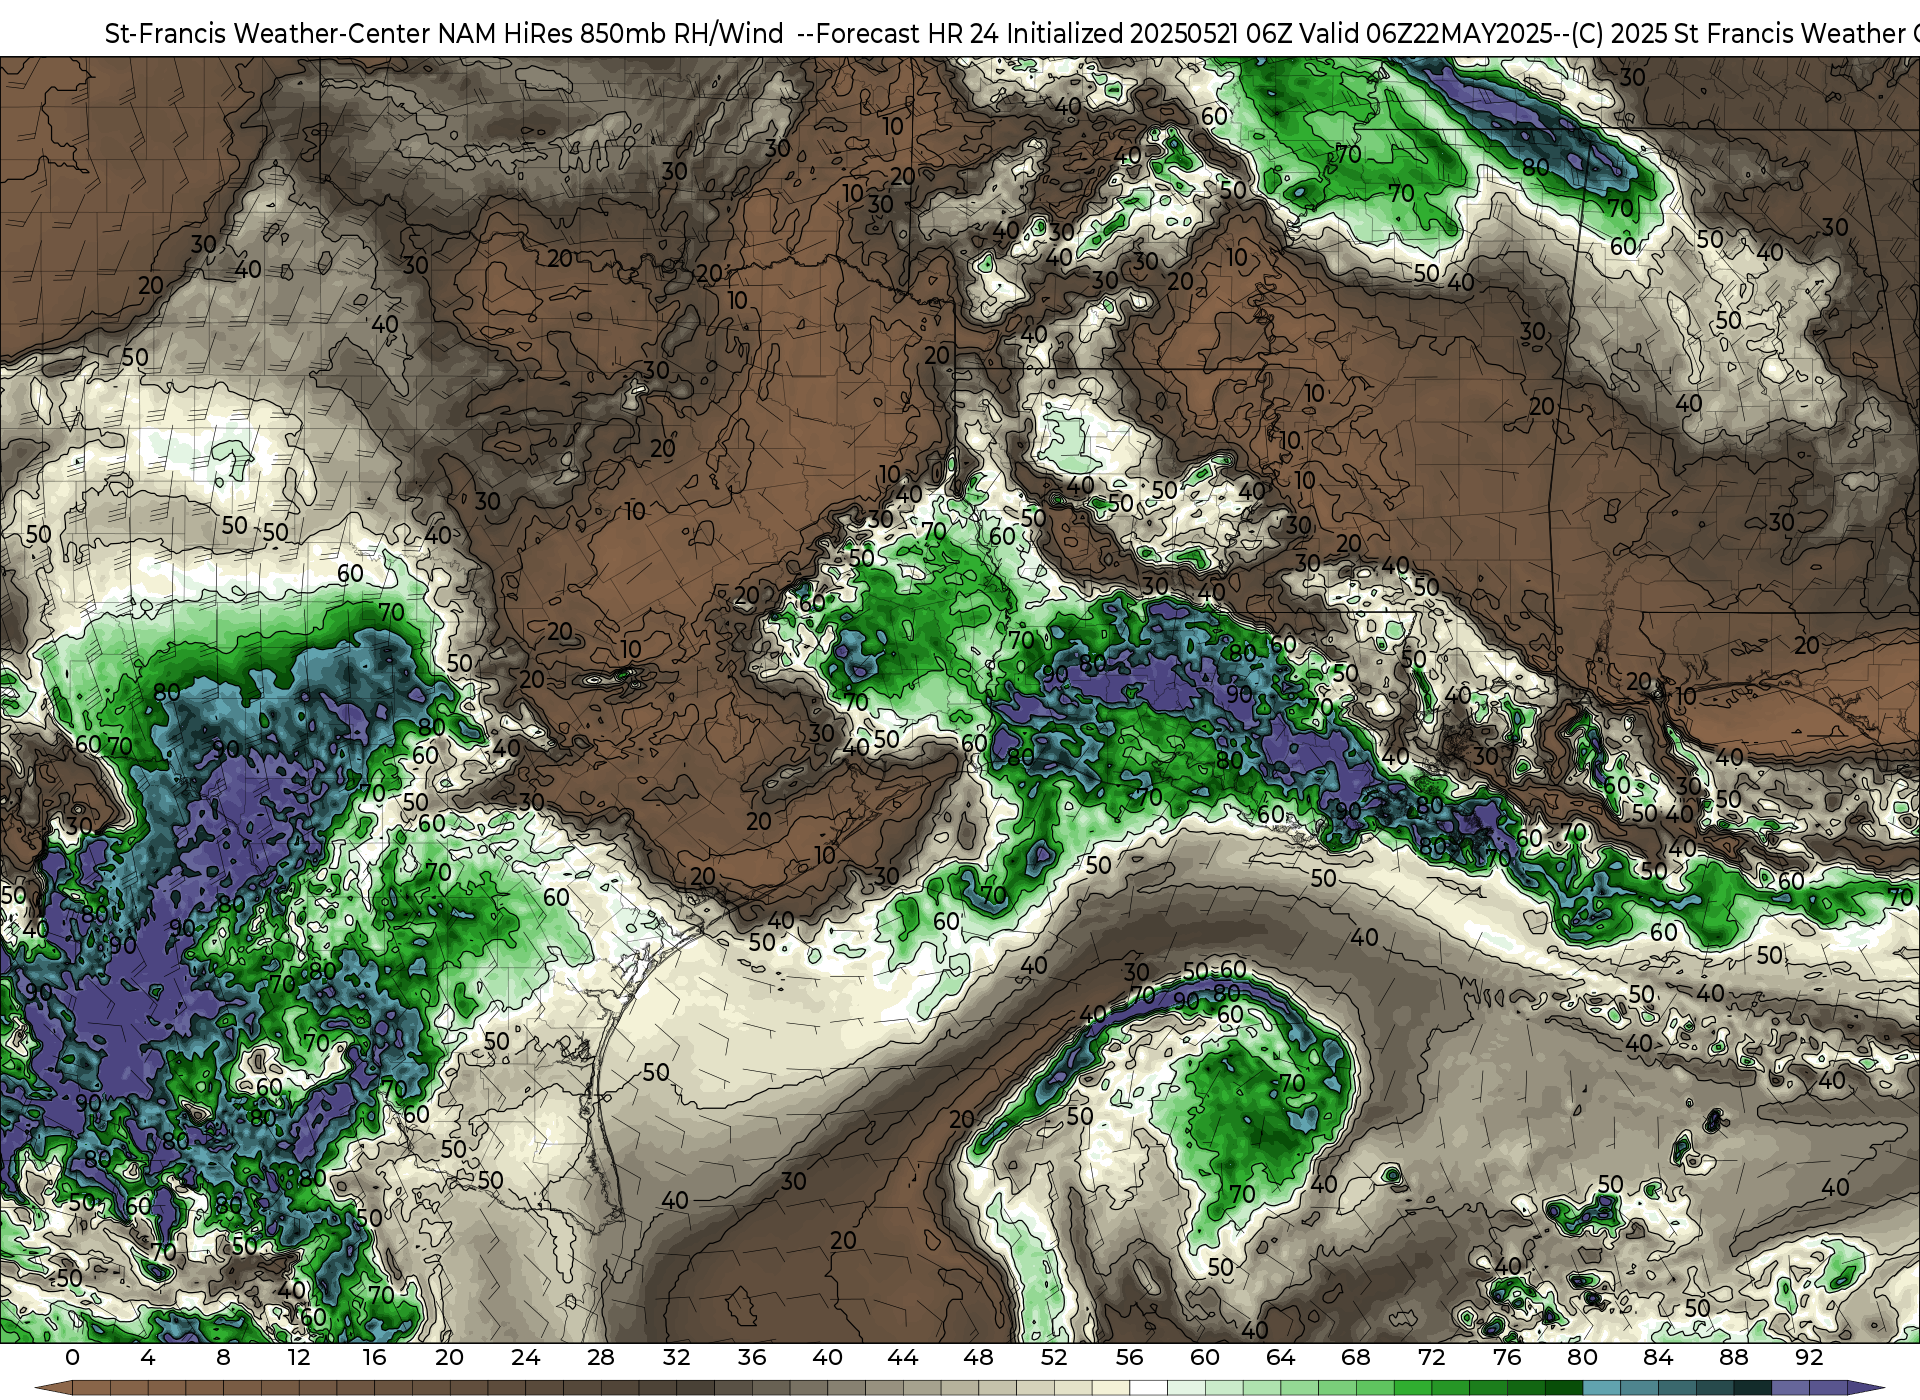Screen dimensions: 1920x1400
Task: Pick the "52" label on the legend scale
Action: pyautogui.click(x=1054, y=1358)
